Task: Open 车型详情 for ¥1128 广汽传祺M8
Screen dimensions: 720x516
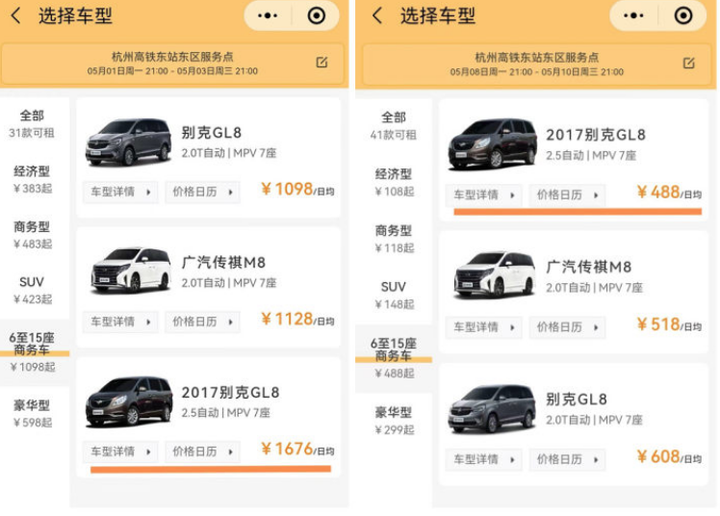Action: point(120,322)
